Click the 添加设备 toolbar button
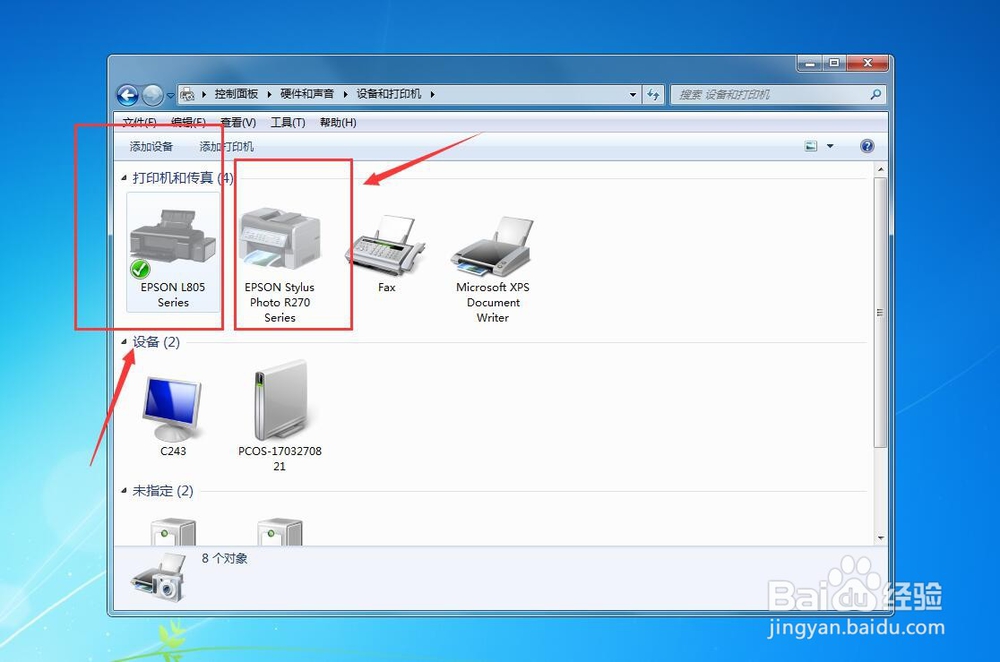 (151, 147)
